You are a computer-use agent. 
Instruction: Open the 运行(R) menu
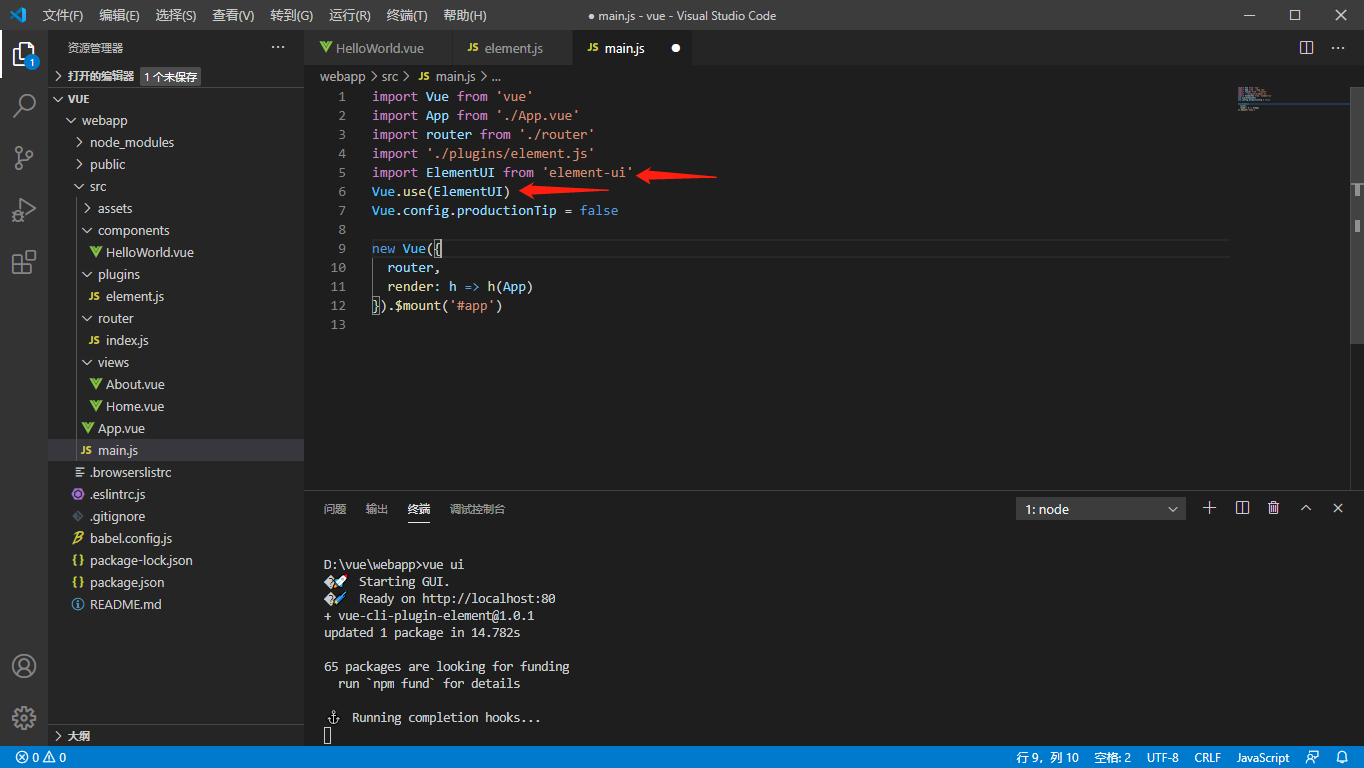pyautogui.click(x=349, y=15)
